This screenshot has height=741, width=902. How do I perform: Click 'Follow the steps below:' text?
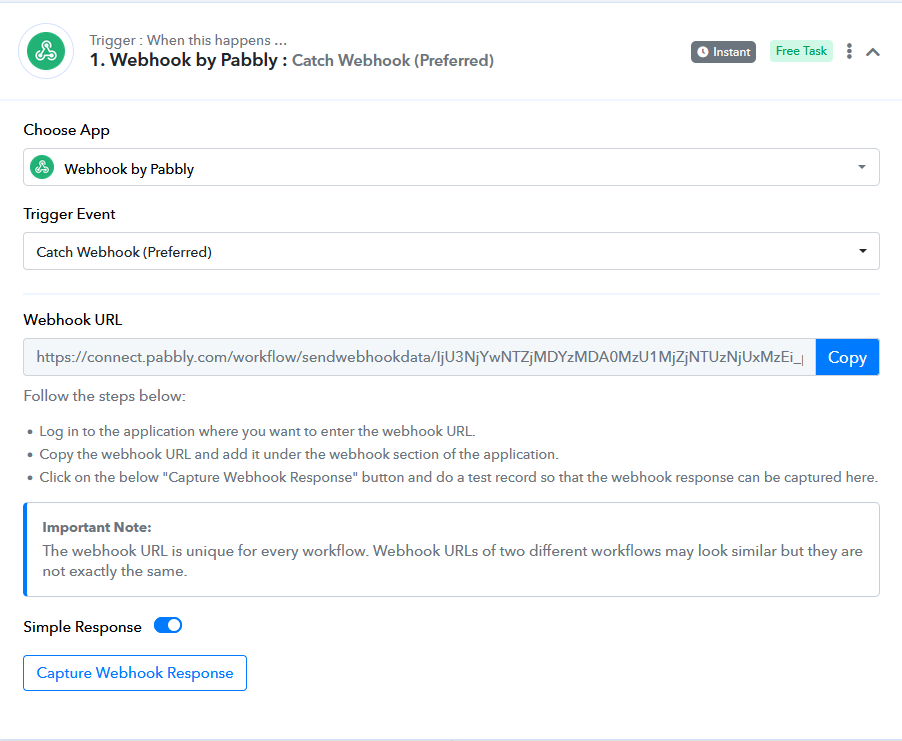[105, 396]
